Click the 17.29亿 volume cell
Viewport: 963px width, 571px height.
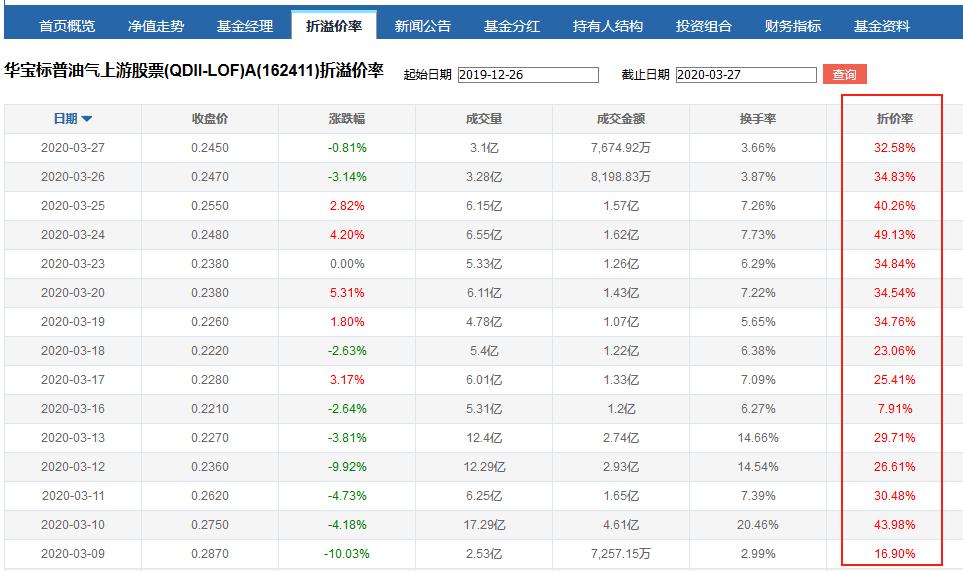click(484, 525)
